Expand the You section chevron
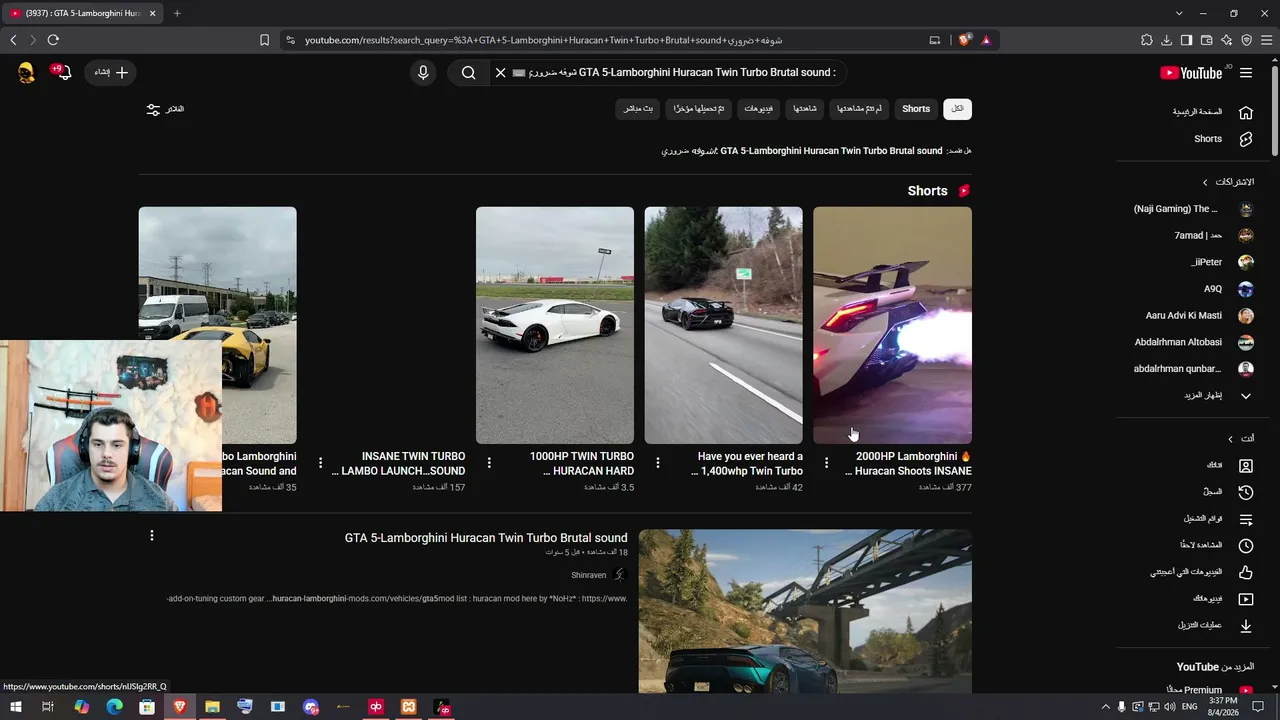This screenshot has width=1280, height=720. [1230, 439]
